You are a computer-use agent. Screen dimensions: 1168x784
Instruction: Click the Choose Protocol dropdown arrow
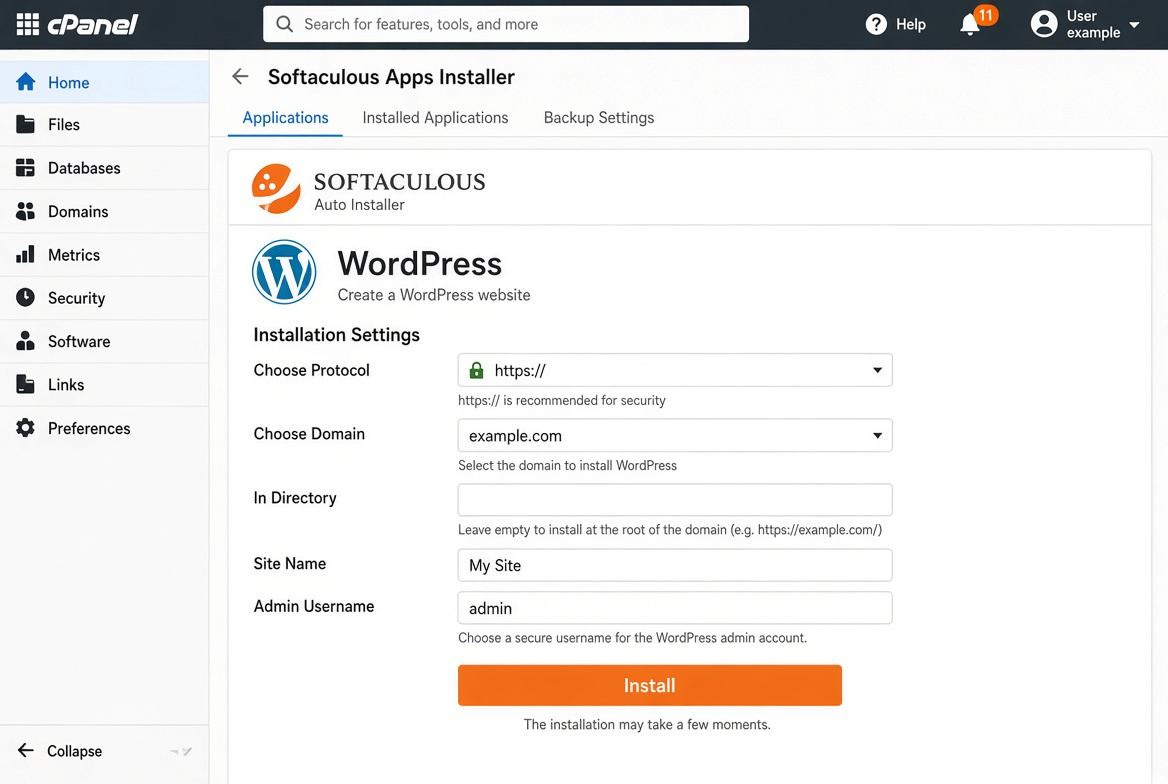tap(877, 370)
